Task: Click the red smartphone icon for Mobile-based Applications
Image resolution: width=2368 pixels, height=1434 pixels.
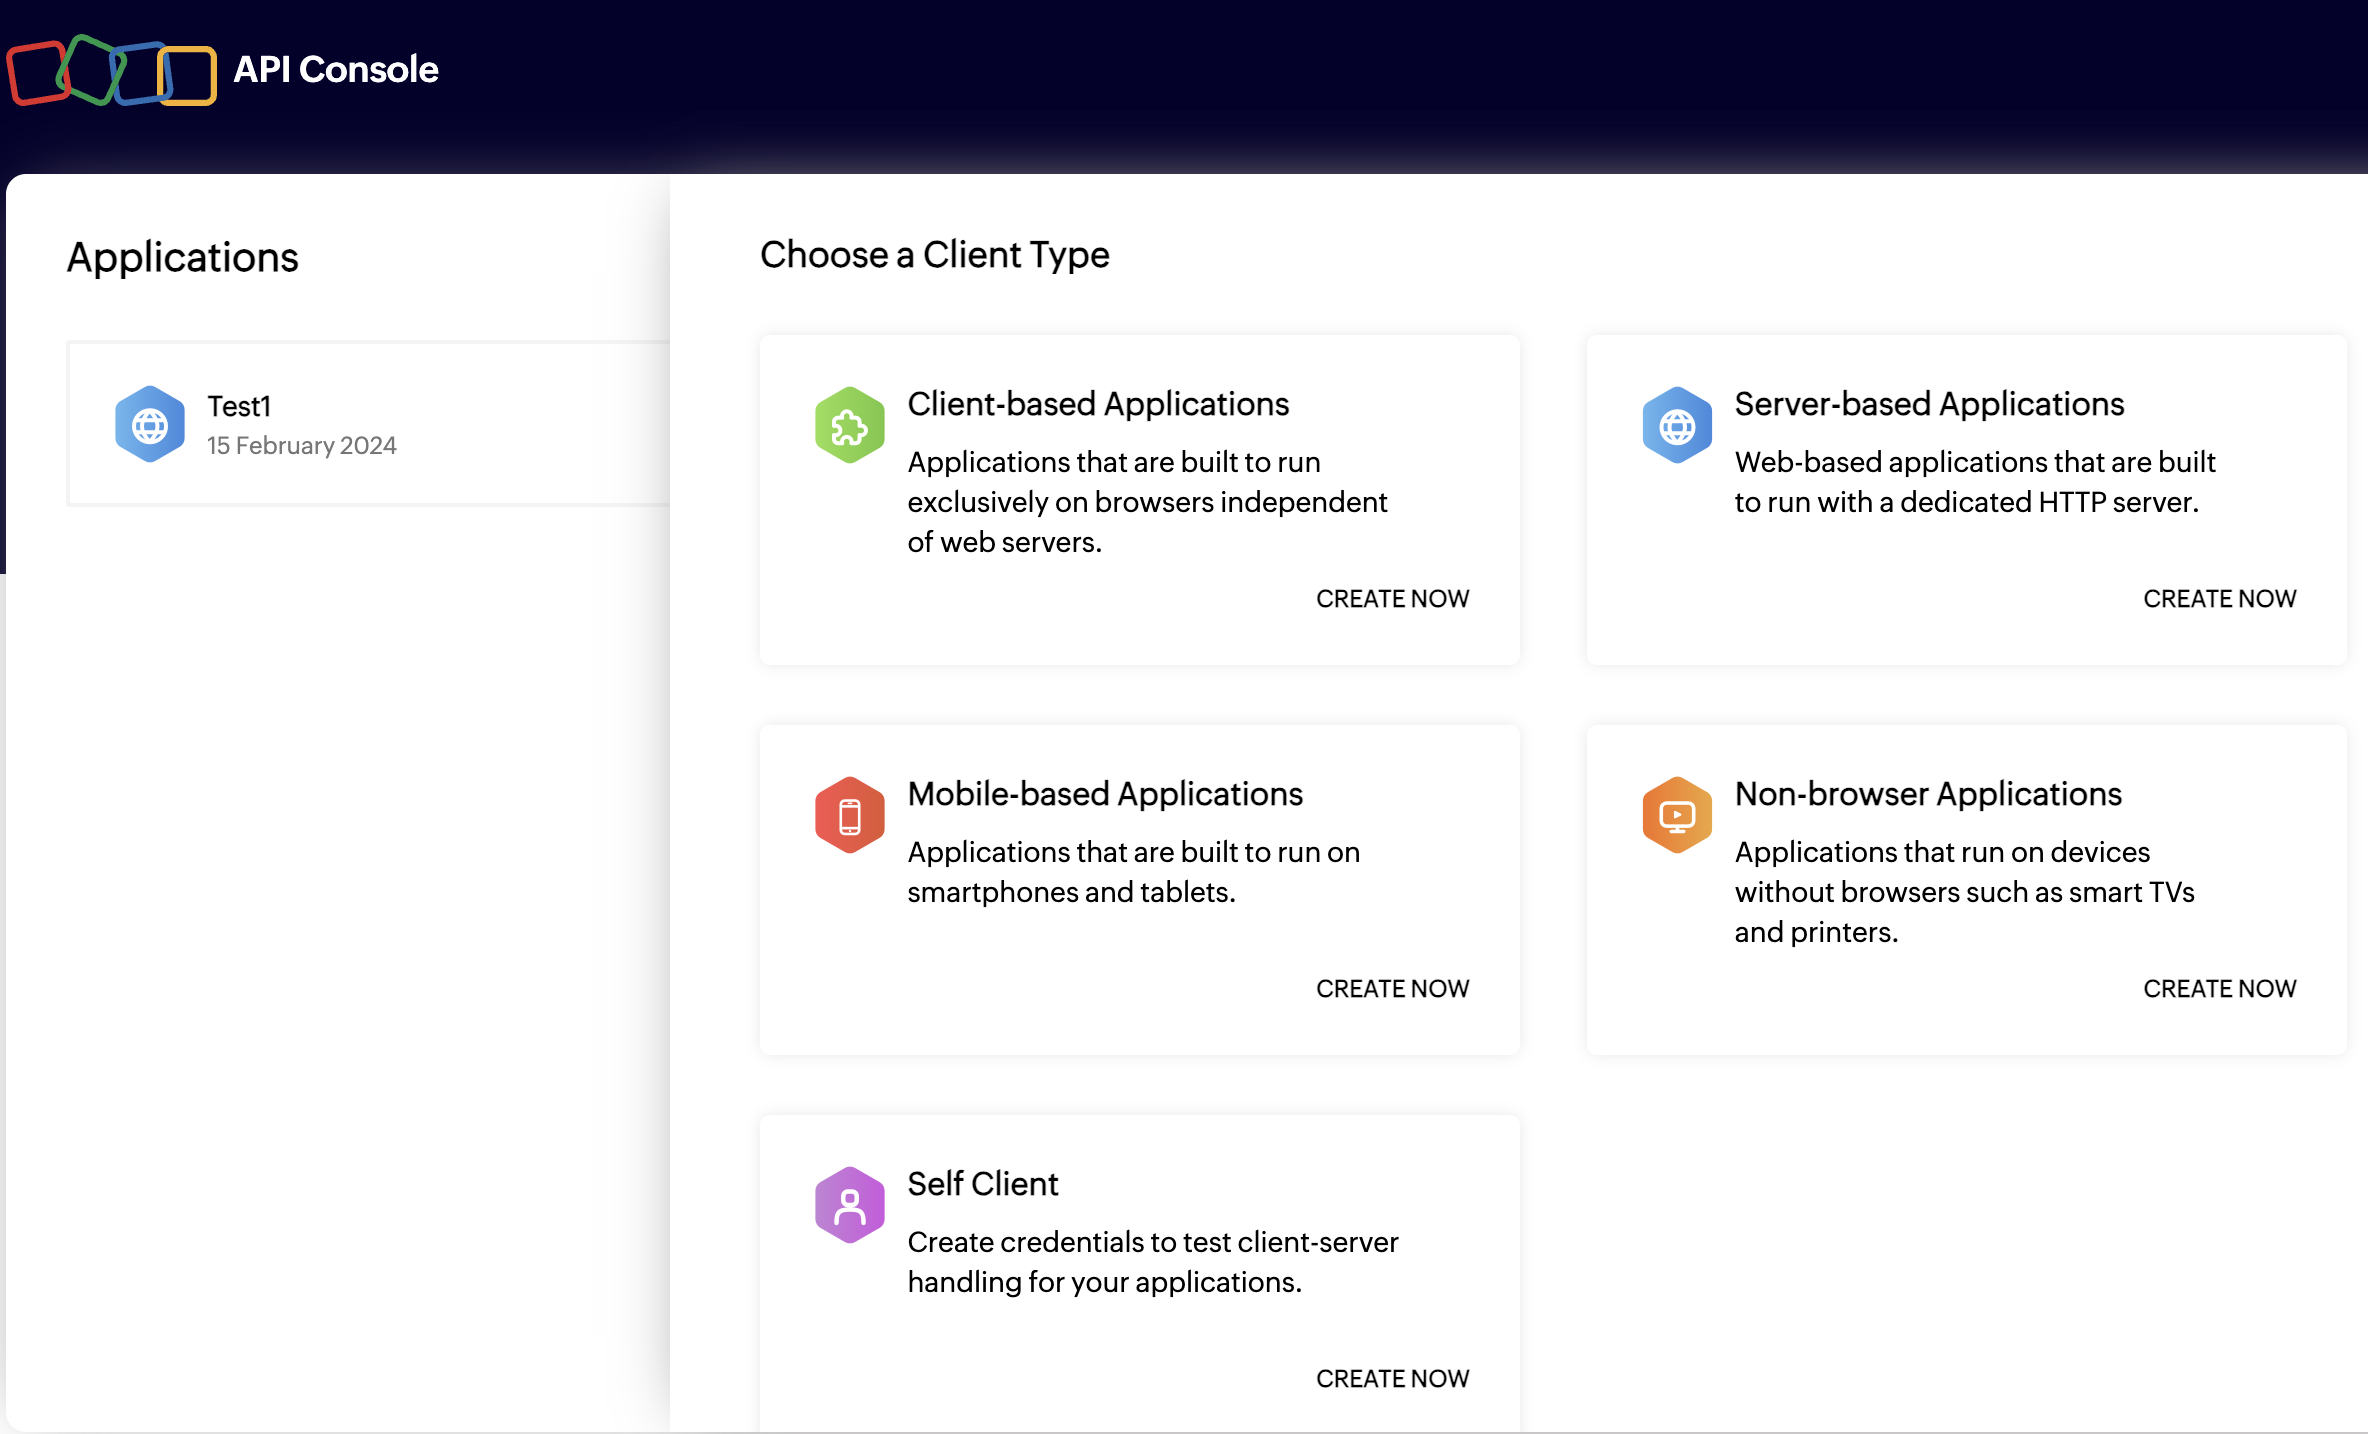Action: click(849, 814)
